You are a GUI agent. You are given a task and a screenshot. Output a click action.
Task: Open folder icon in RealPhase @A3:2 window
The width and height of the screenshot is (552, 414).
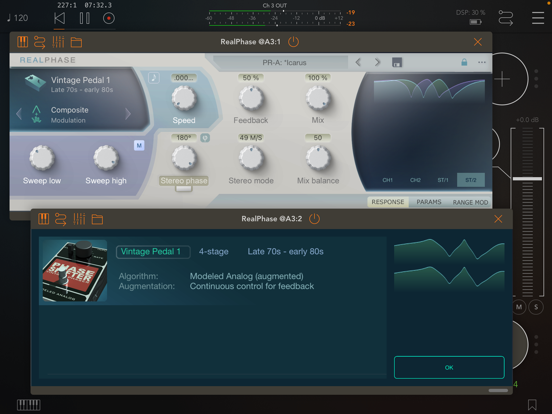coord(98,219)
